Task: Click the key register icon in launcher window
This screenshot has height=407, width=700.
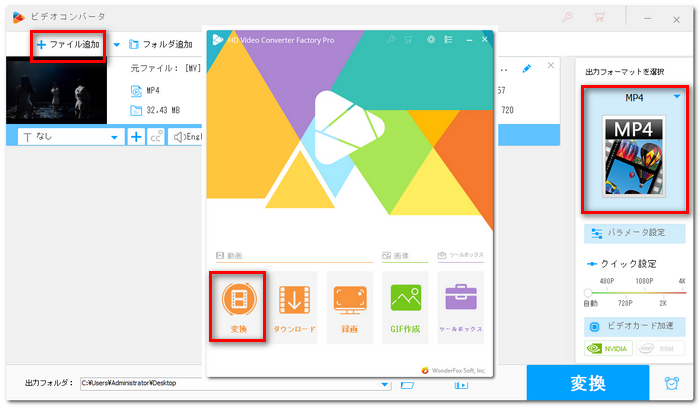Action: pos(391,40)
